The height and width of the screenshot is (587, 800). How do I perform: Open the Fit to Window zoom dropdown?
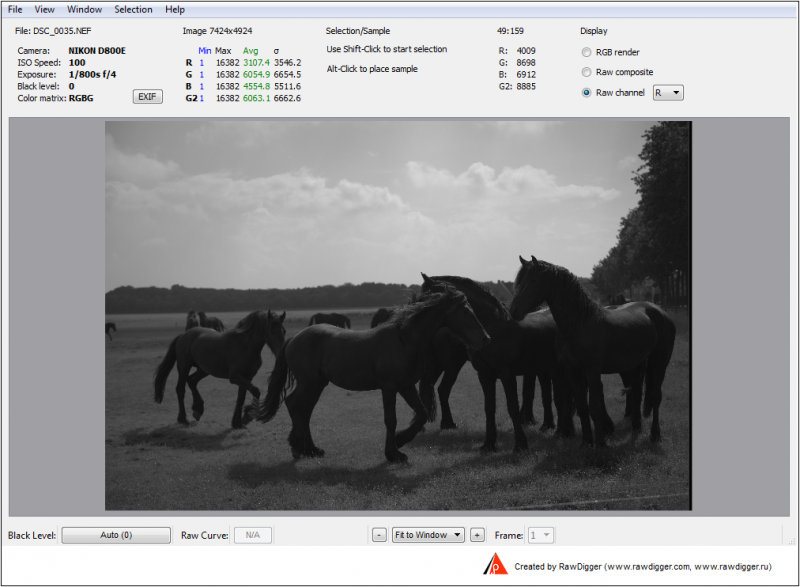point(428,535)
